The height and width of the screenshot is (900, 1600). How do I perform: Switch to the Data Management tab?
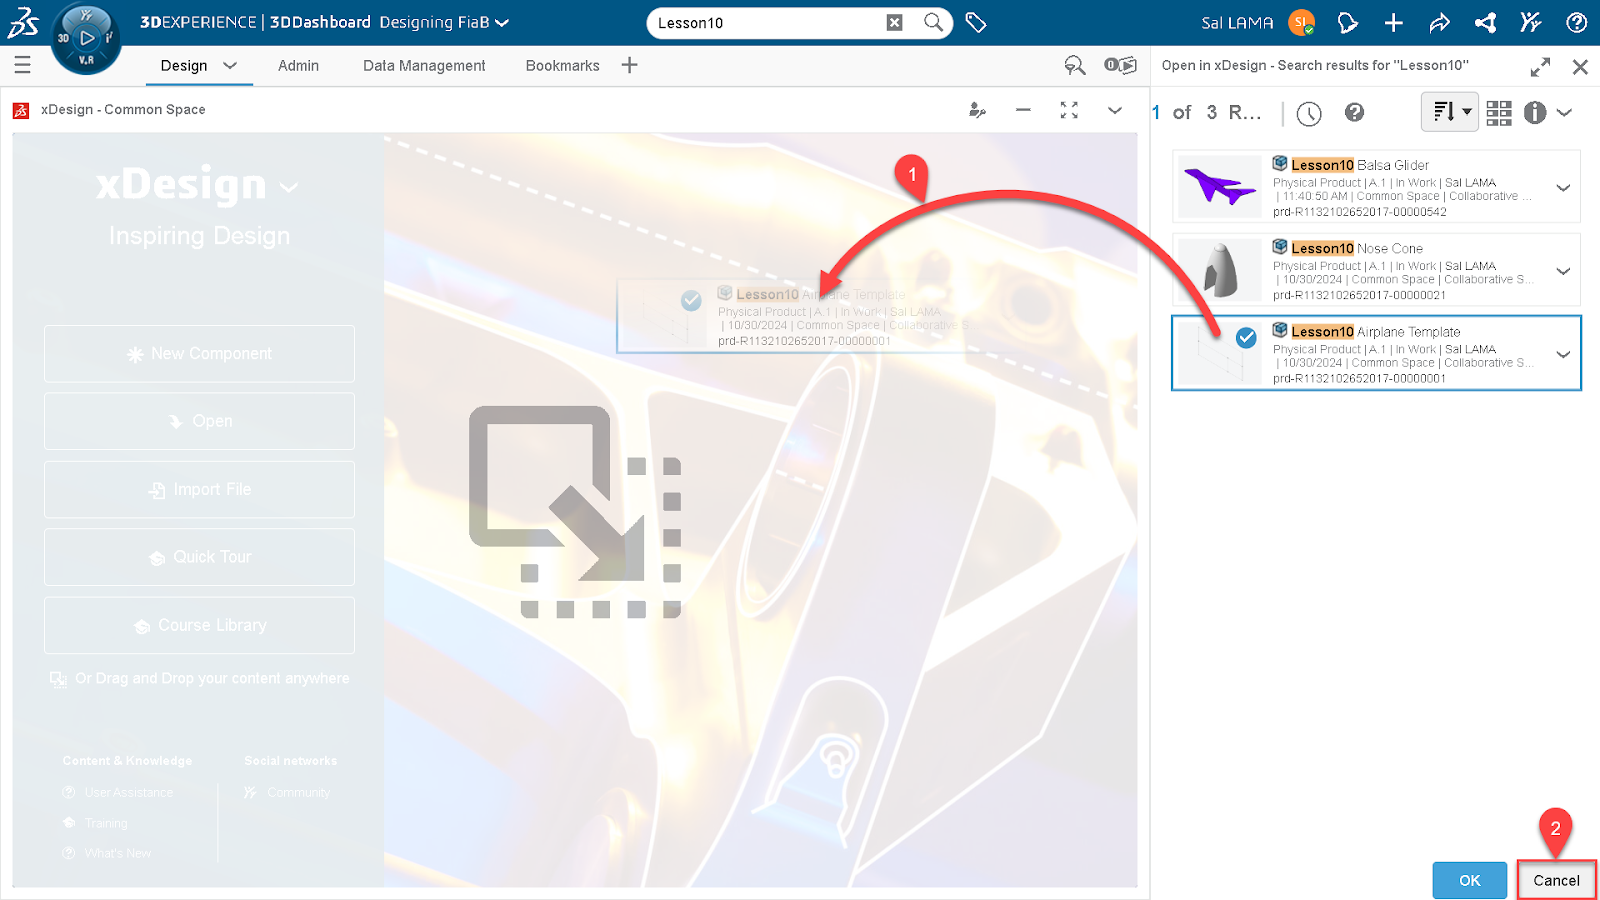pos(424,66)
